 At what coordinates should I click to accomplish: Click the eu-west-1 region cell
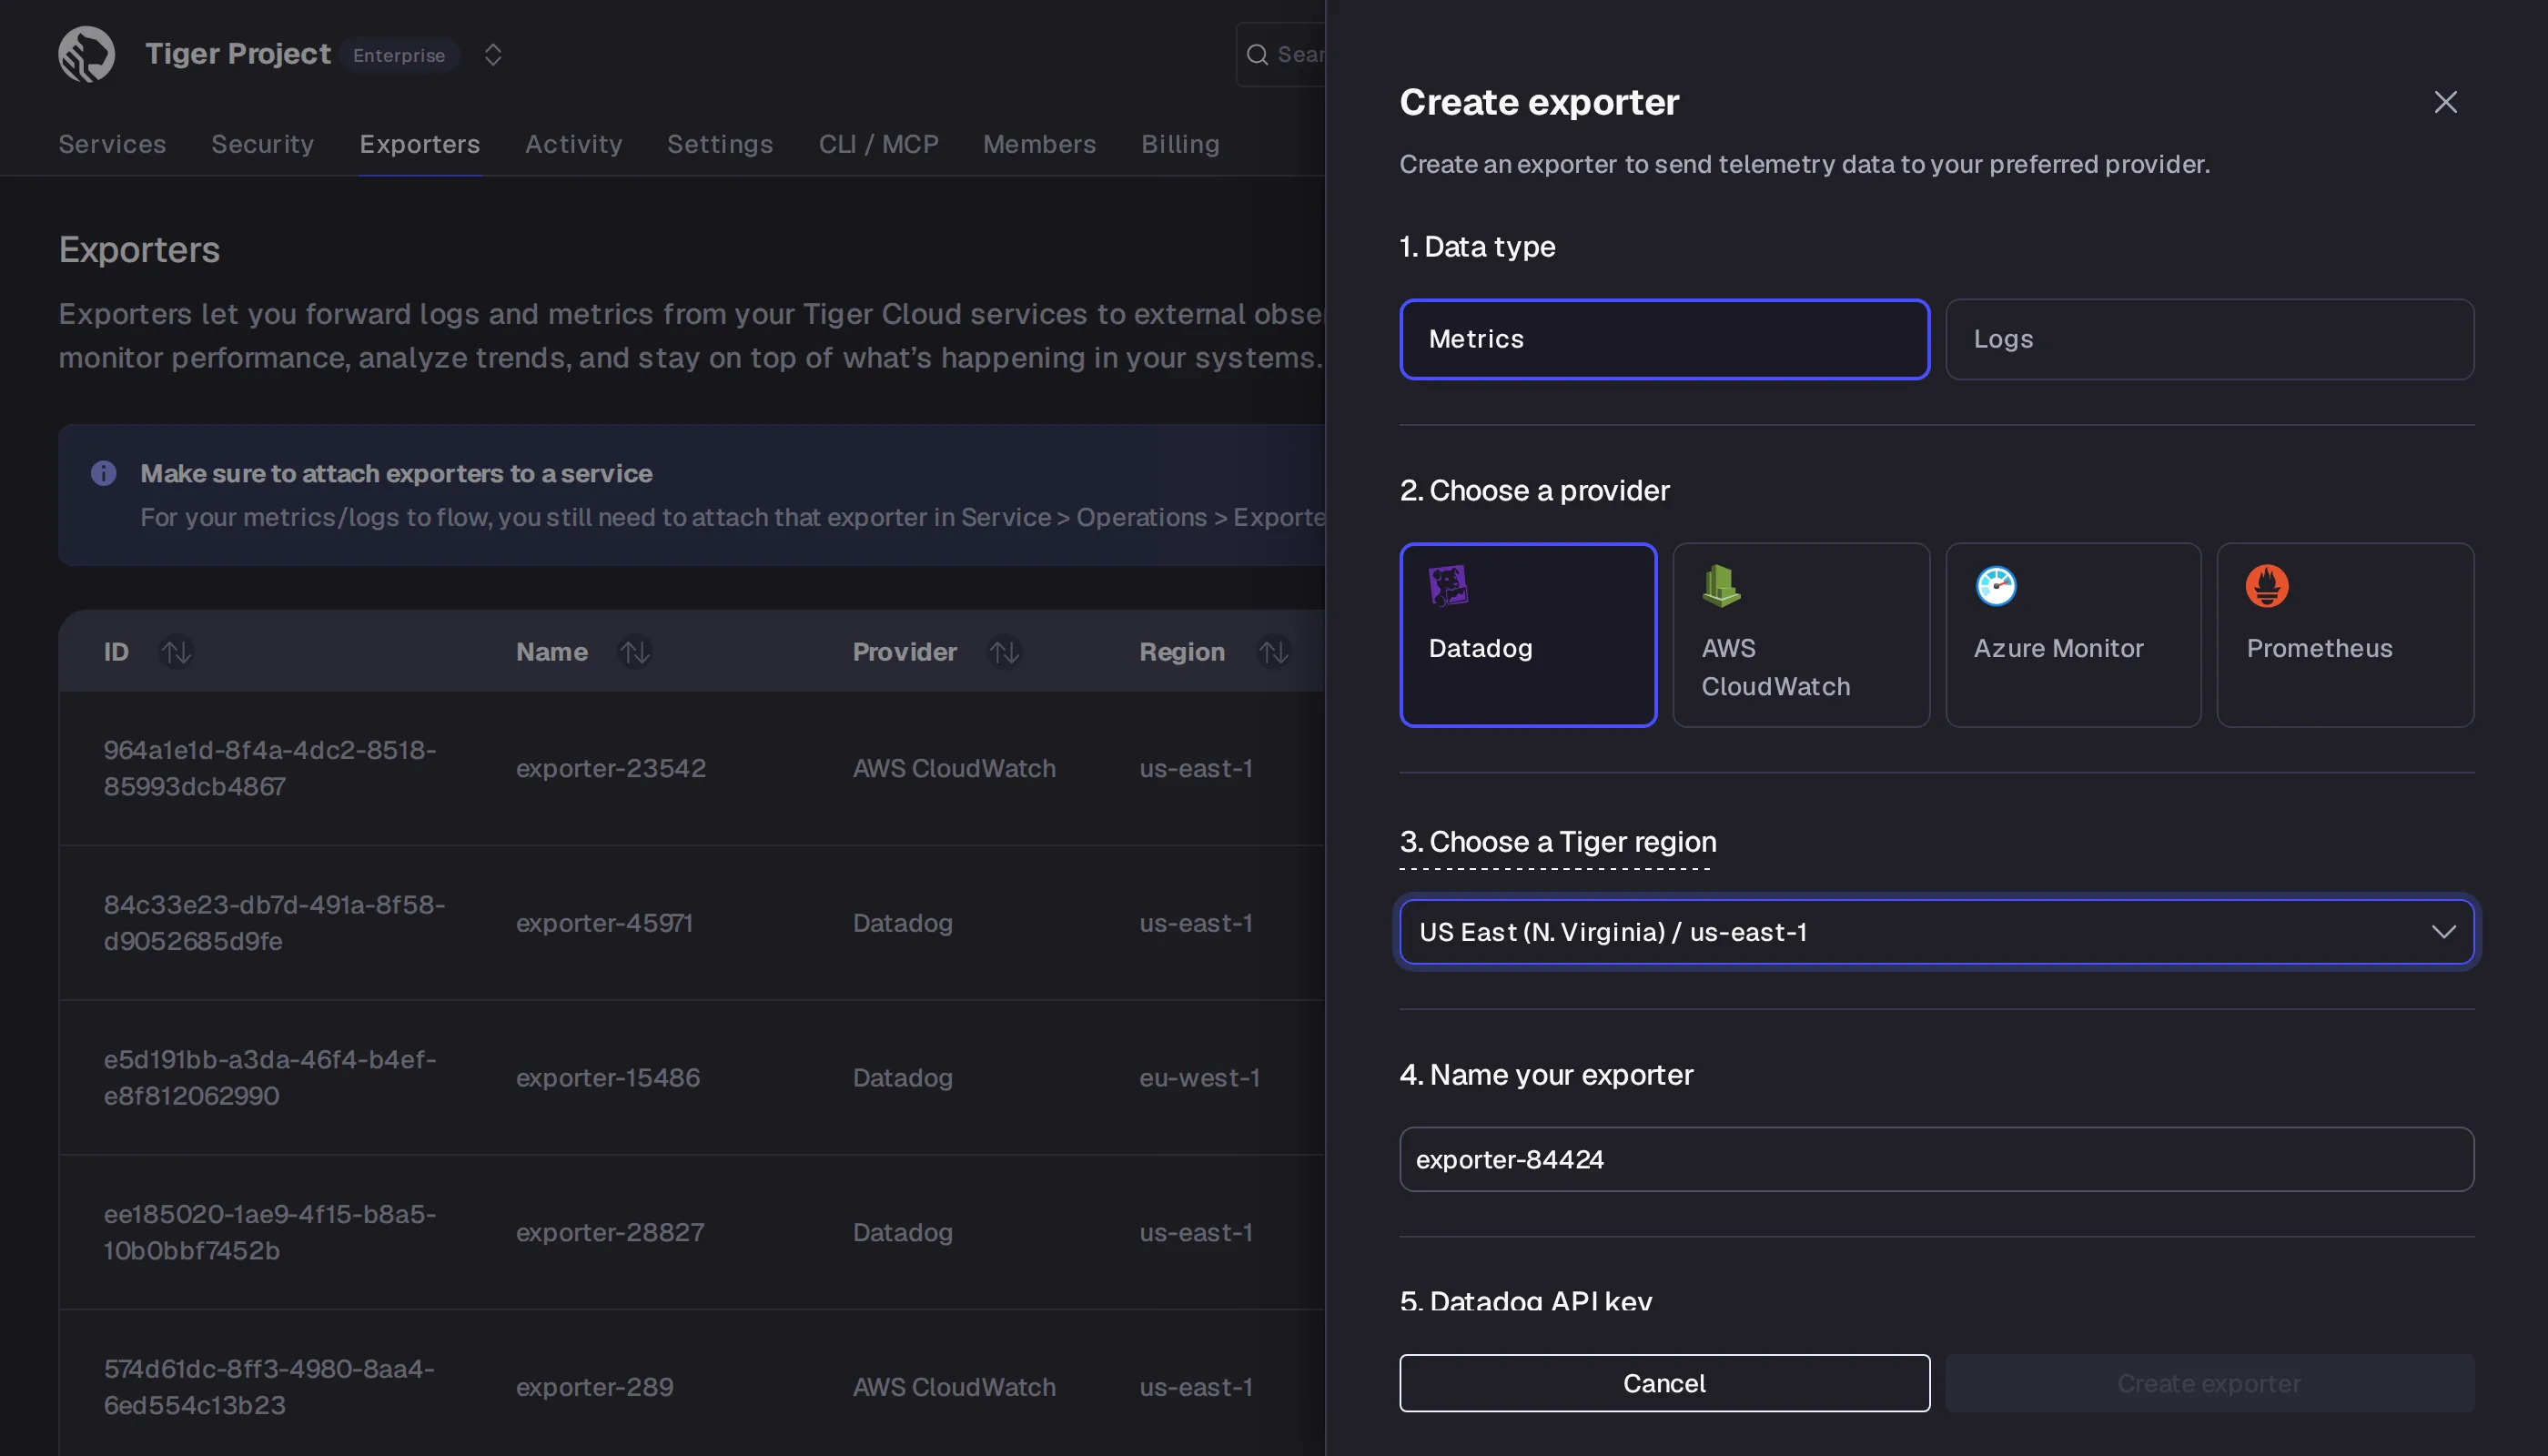(1199, 1077)
